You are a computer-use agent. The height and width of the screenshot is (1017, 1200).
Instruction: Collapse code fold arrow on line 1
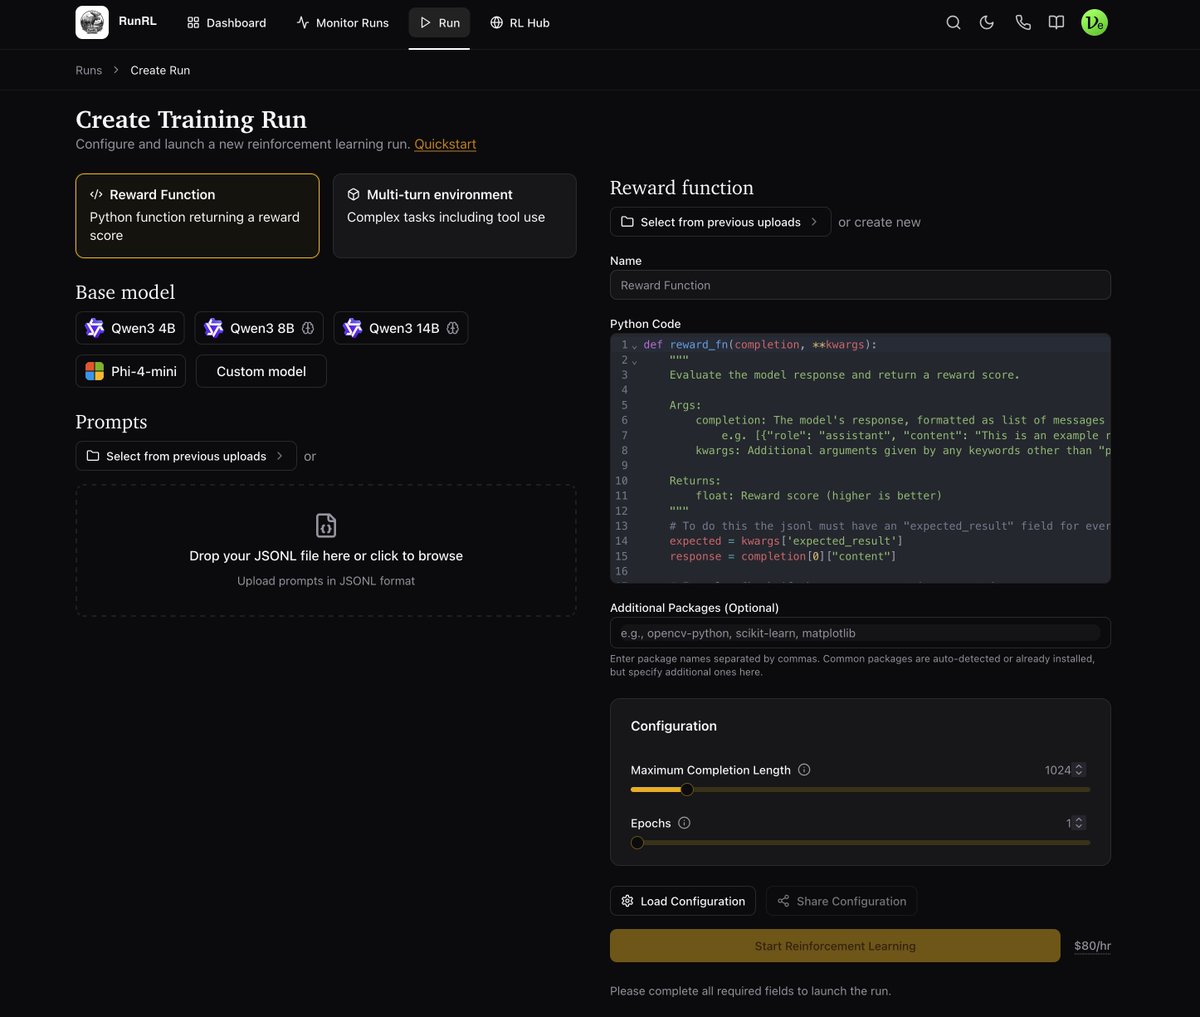634,346
